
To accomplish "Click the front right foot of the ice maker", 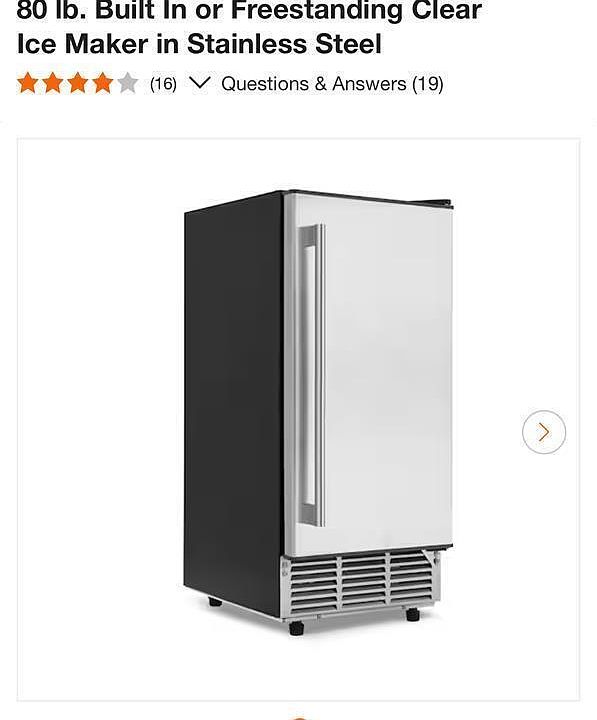I will point(412,614).
